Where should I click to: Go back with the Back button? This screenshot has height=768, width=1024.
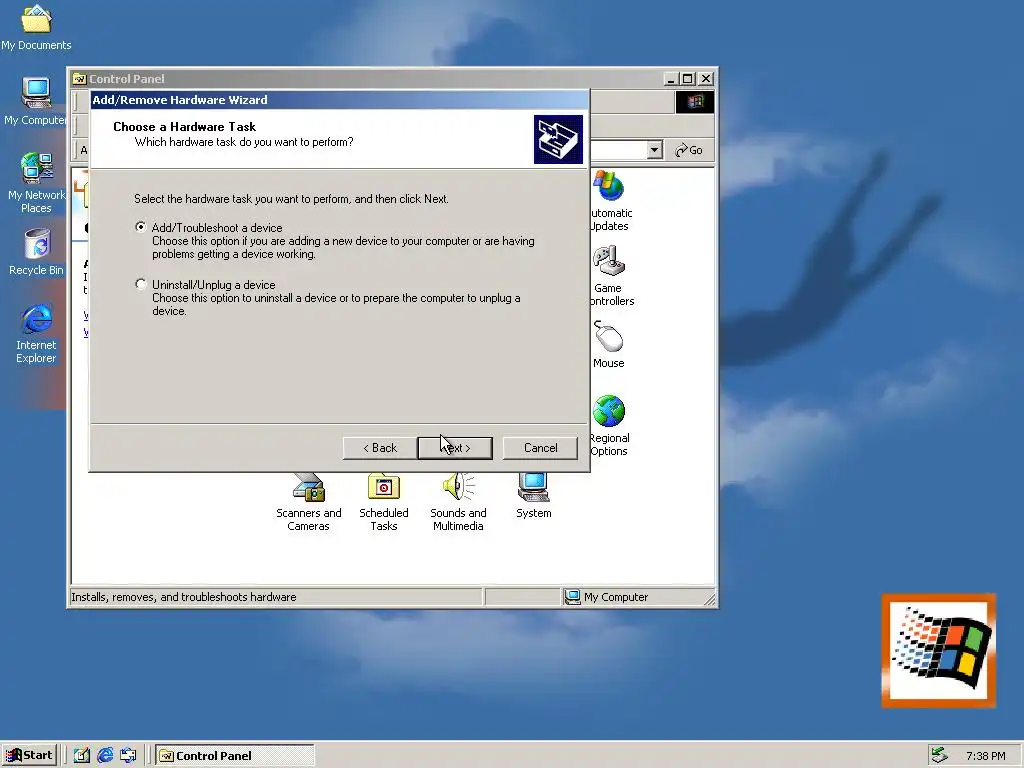(x=380, y=448)
